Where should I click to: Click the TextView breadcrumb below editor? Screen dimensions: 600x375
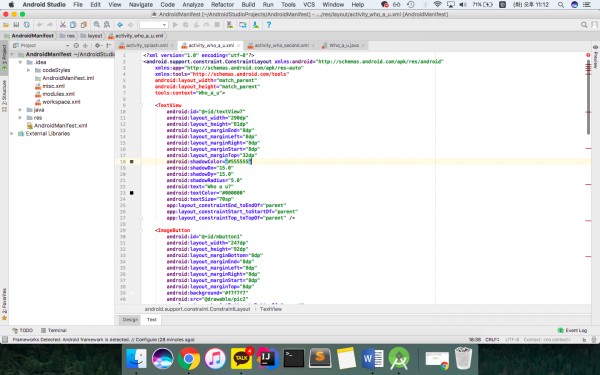[x=271, y=309]
